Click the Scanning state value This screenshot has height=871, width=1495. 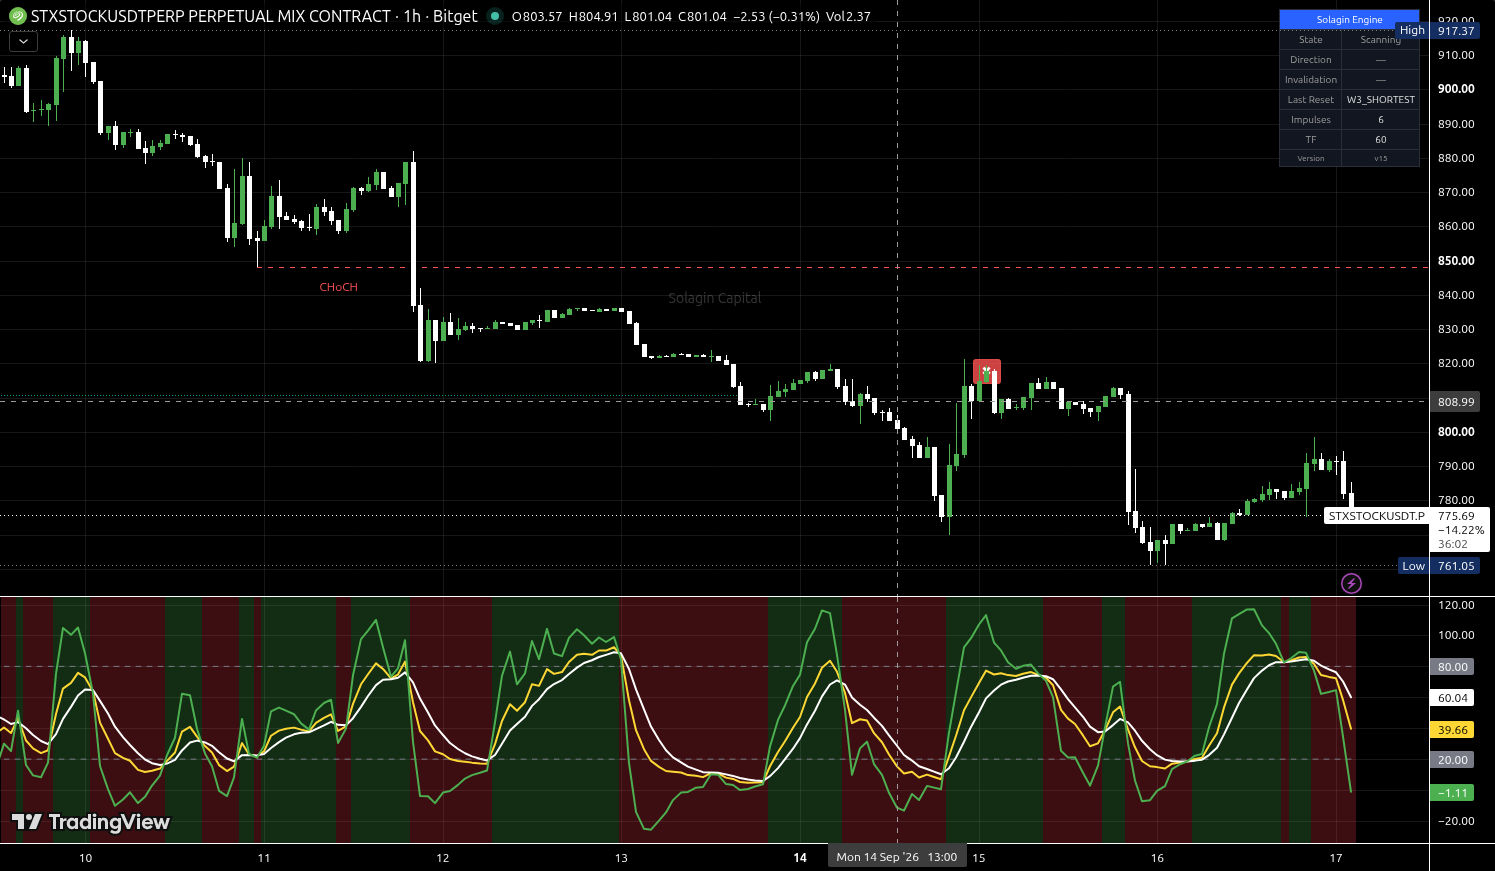(1380, 40)
